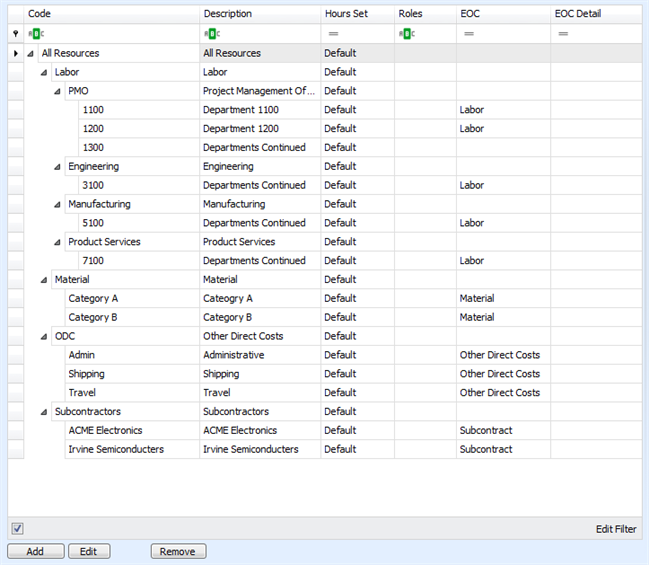Collapse the All Resources tree node
The width and height of the screenshot is (649, 565).
coord(32,54)
